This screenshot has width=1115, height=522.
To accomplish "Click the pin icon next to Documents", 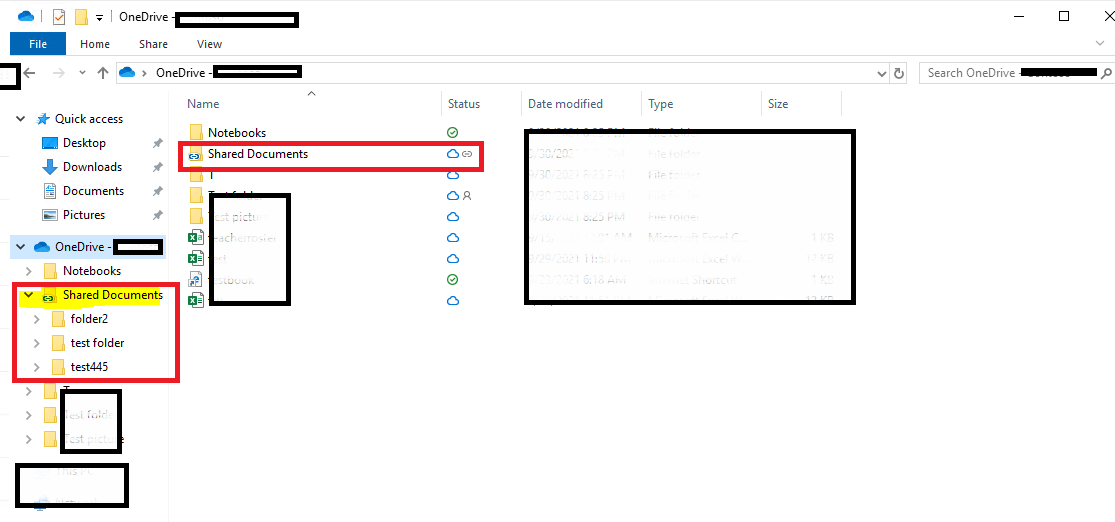I will click(x=158, y=191).
